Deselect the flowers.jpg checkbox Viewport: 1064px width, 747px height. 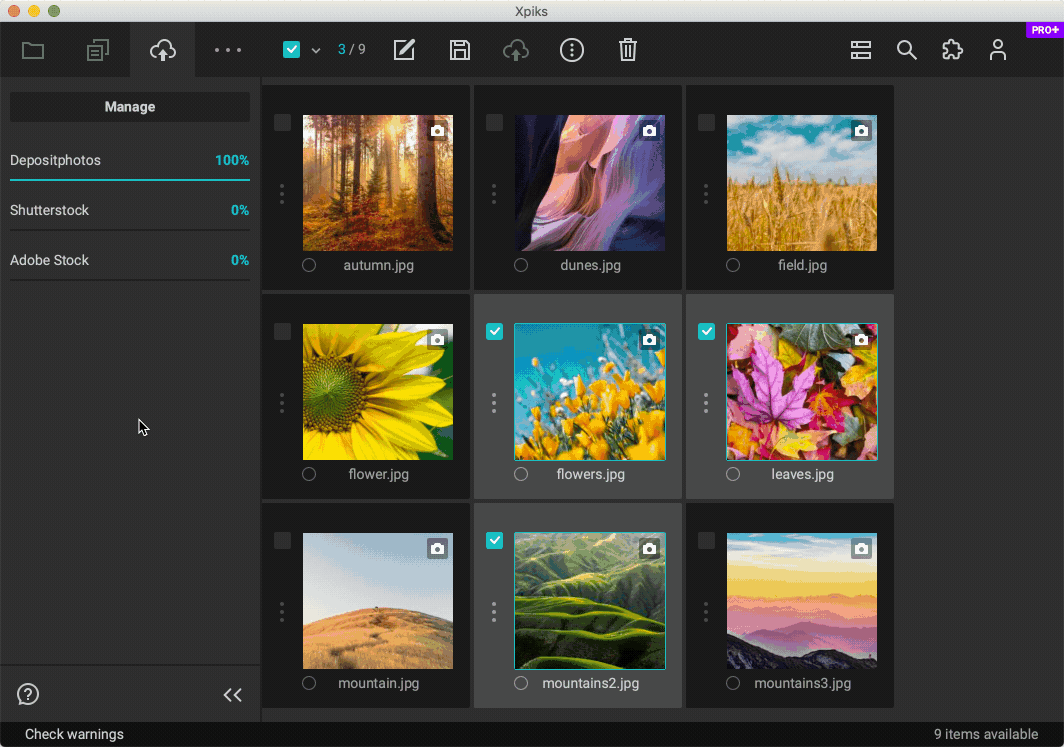coord(494,331)
